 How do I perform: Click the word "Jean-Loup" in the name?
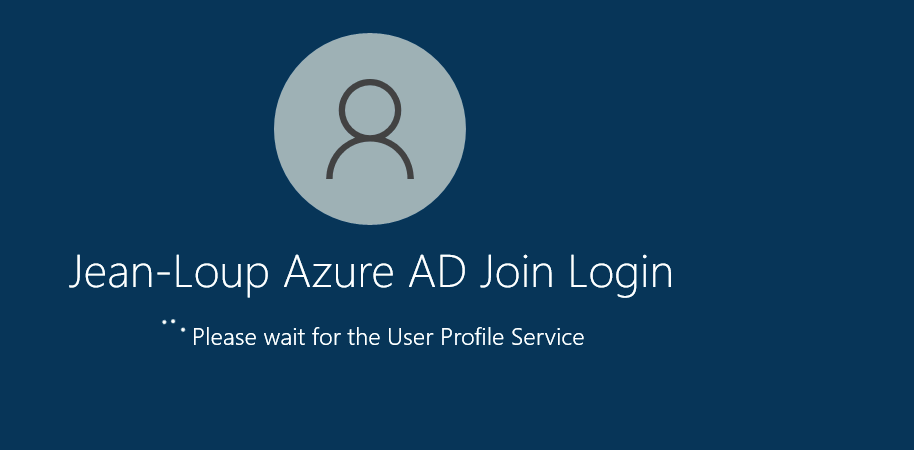pos(169,273)
